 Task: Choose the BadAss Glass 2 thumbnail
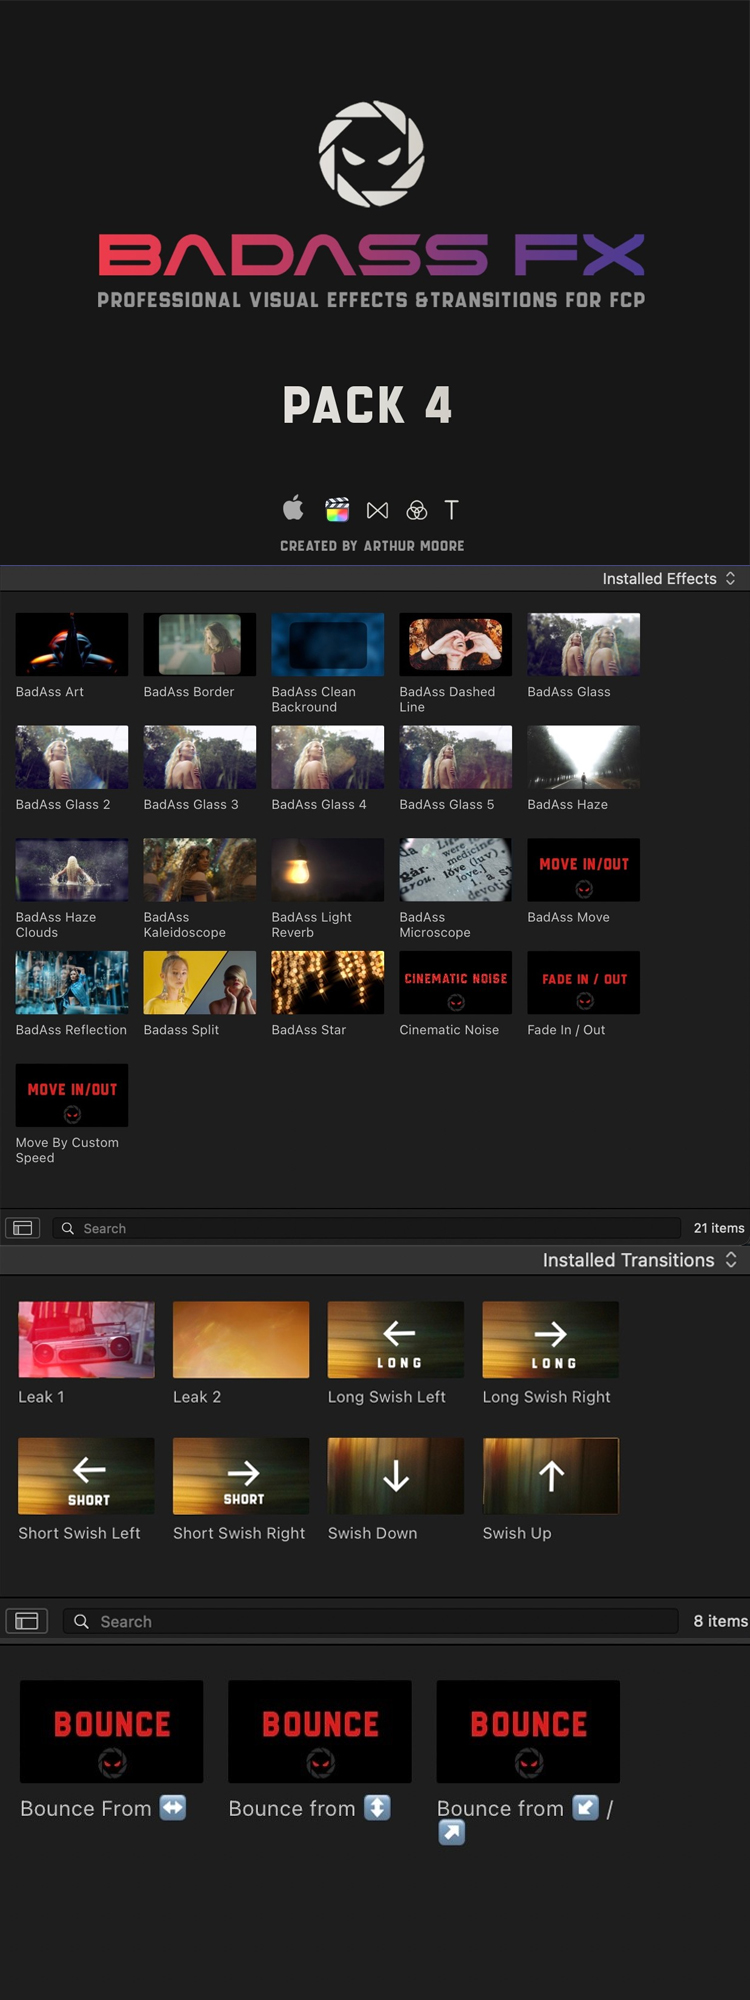72,757
